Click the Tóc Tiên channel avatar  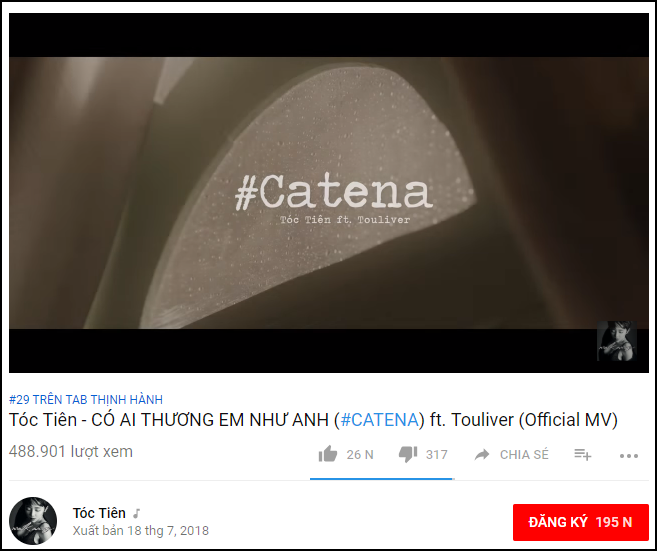point(33,521)
